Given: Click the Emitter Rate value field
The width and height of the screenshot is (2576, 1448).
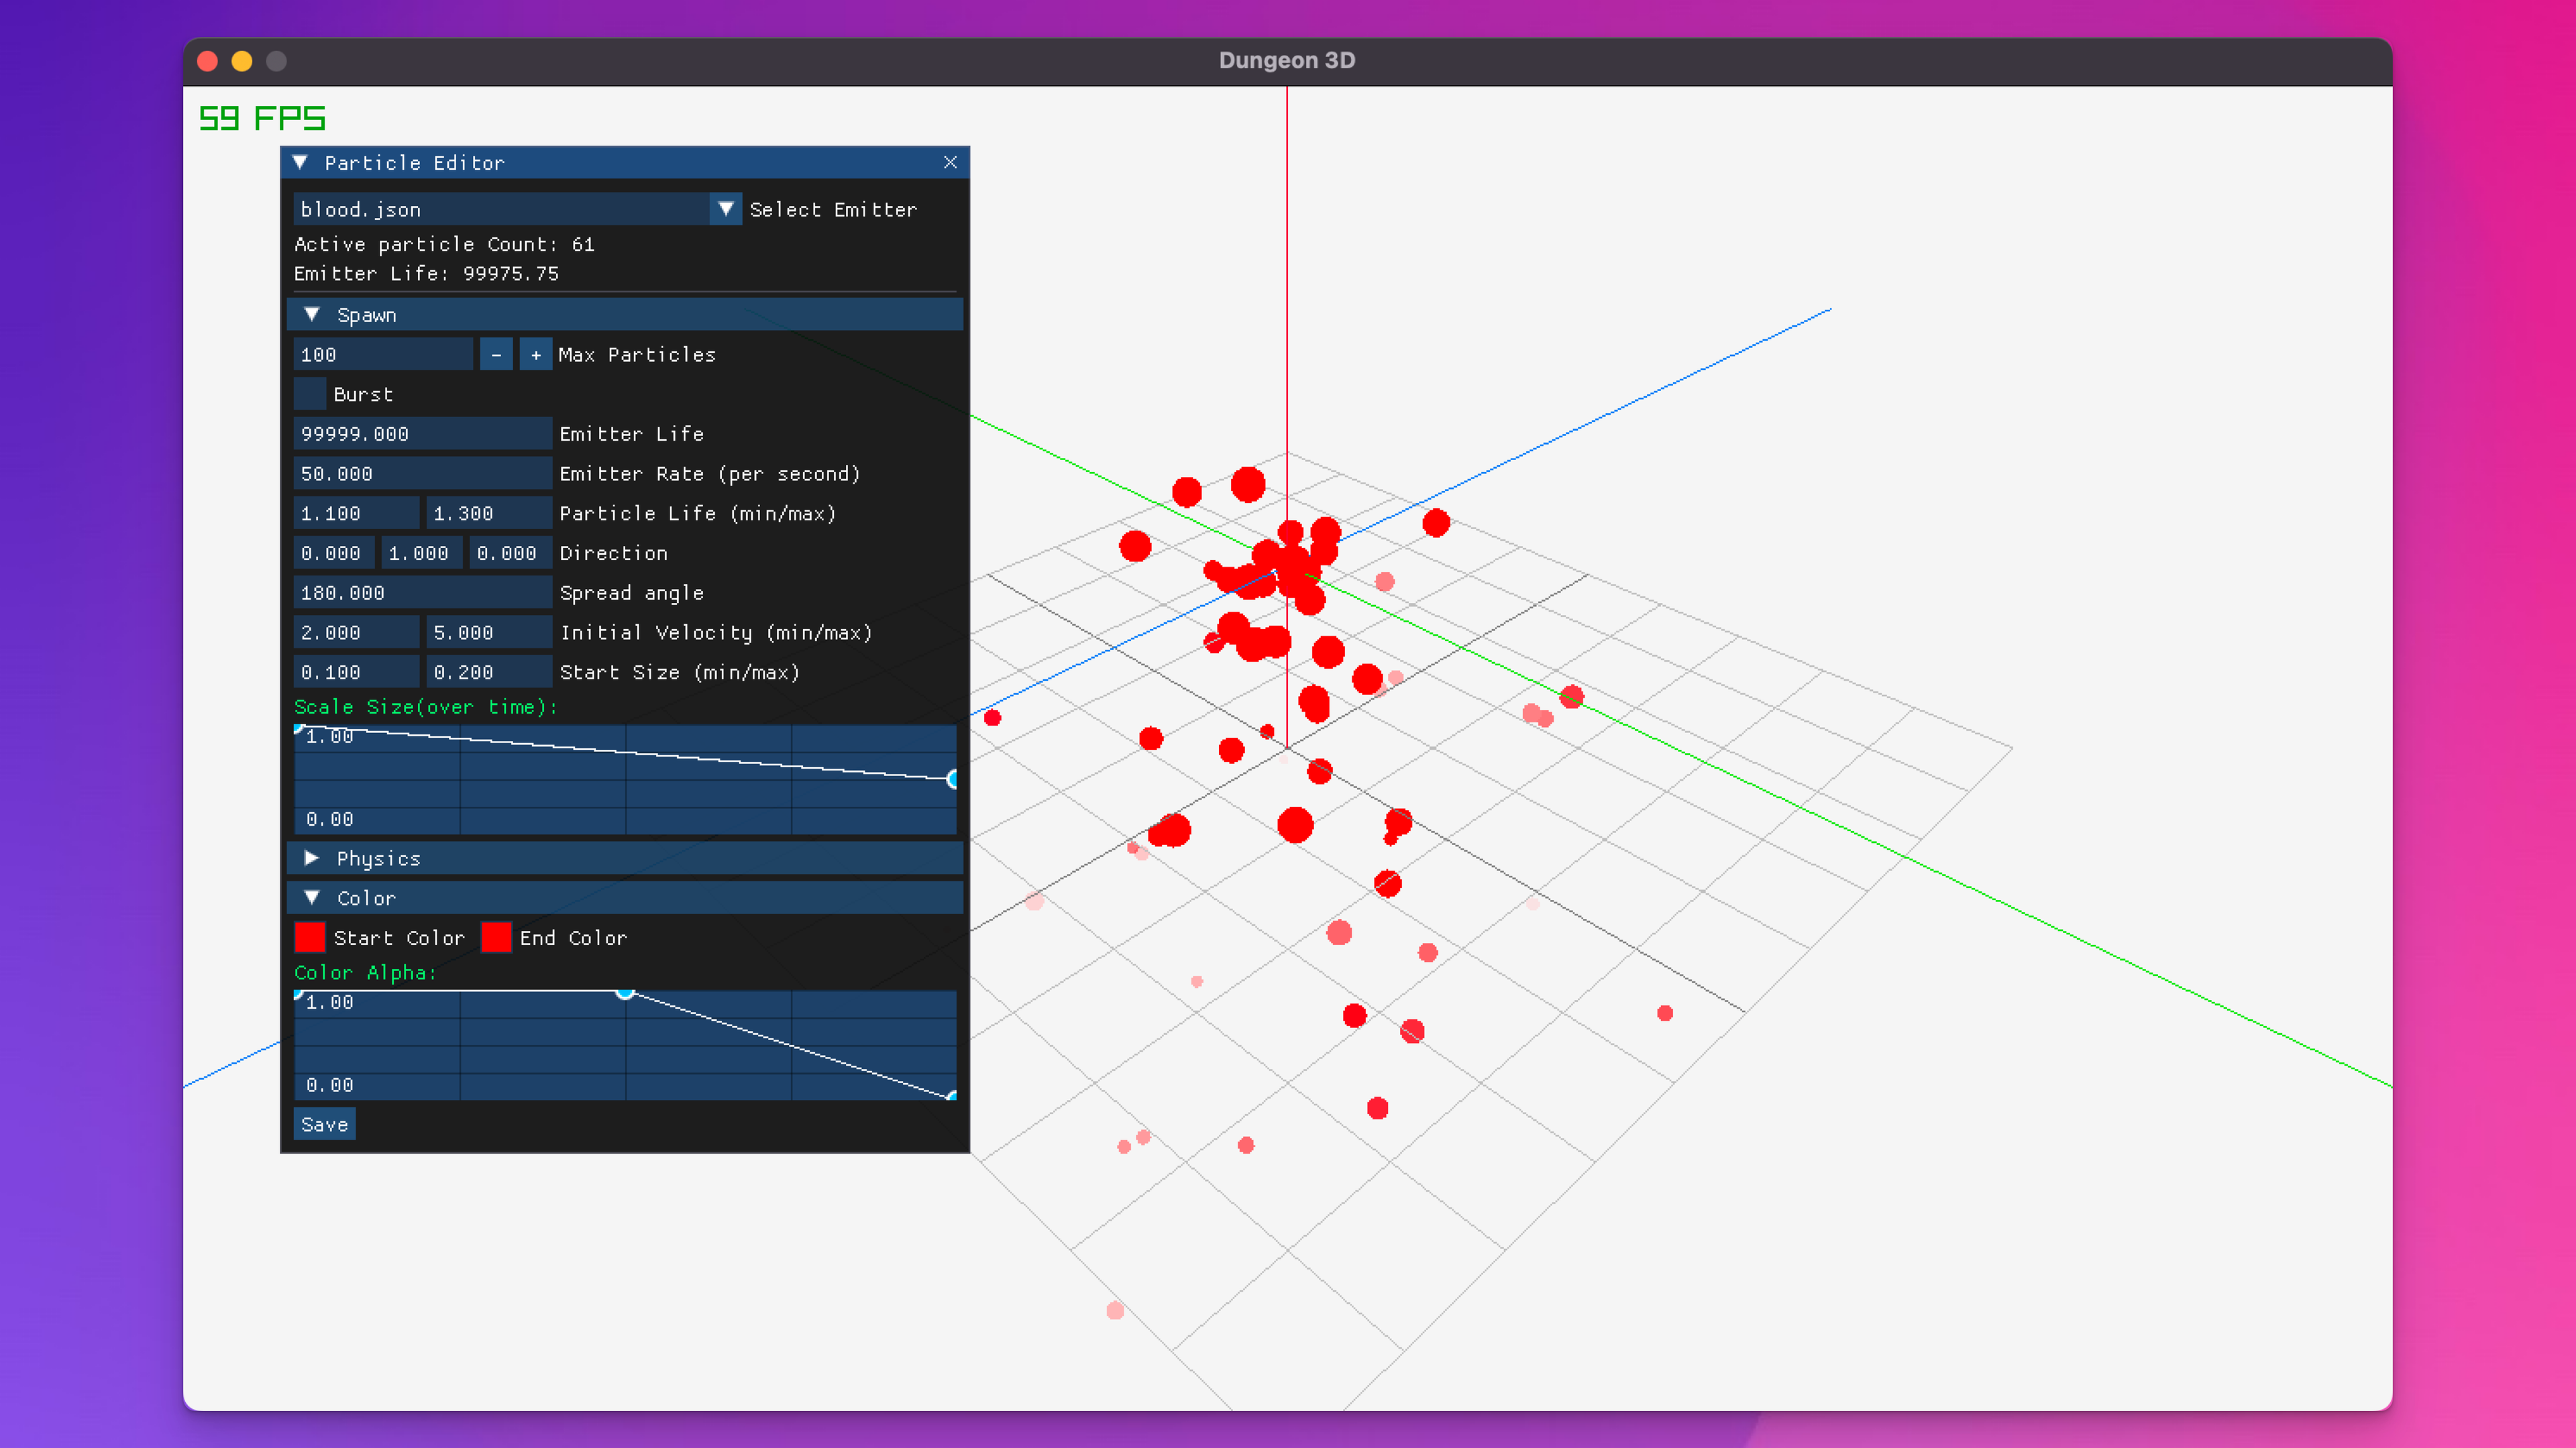Looking at the screenshot, I should (421, 474).
